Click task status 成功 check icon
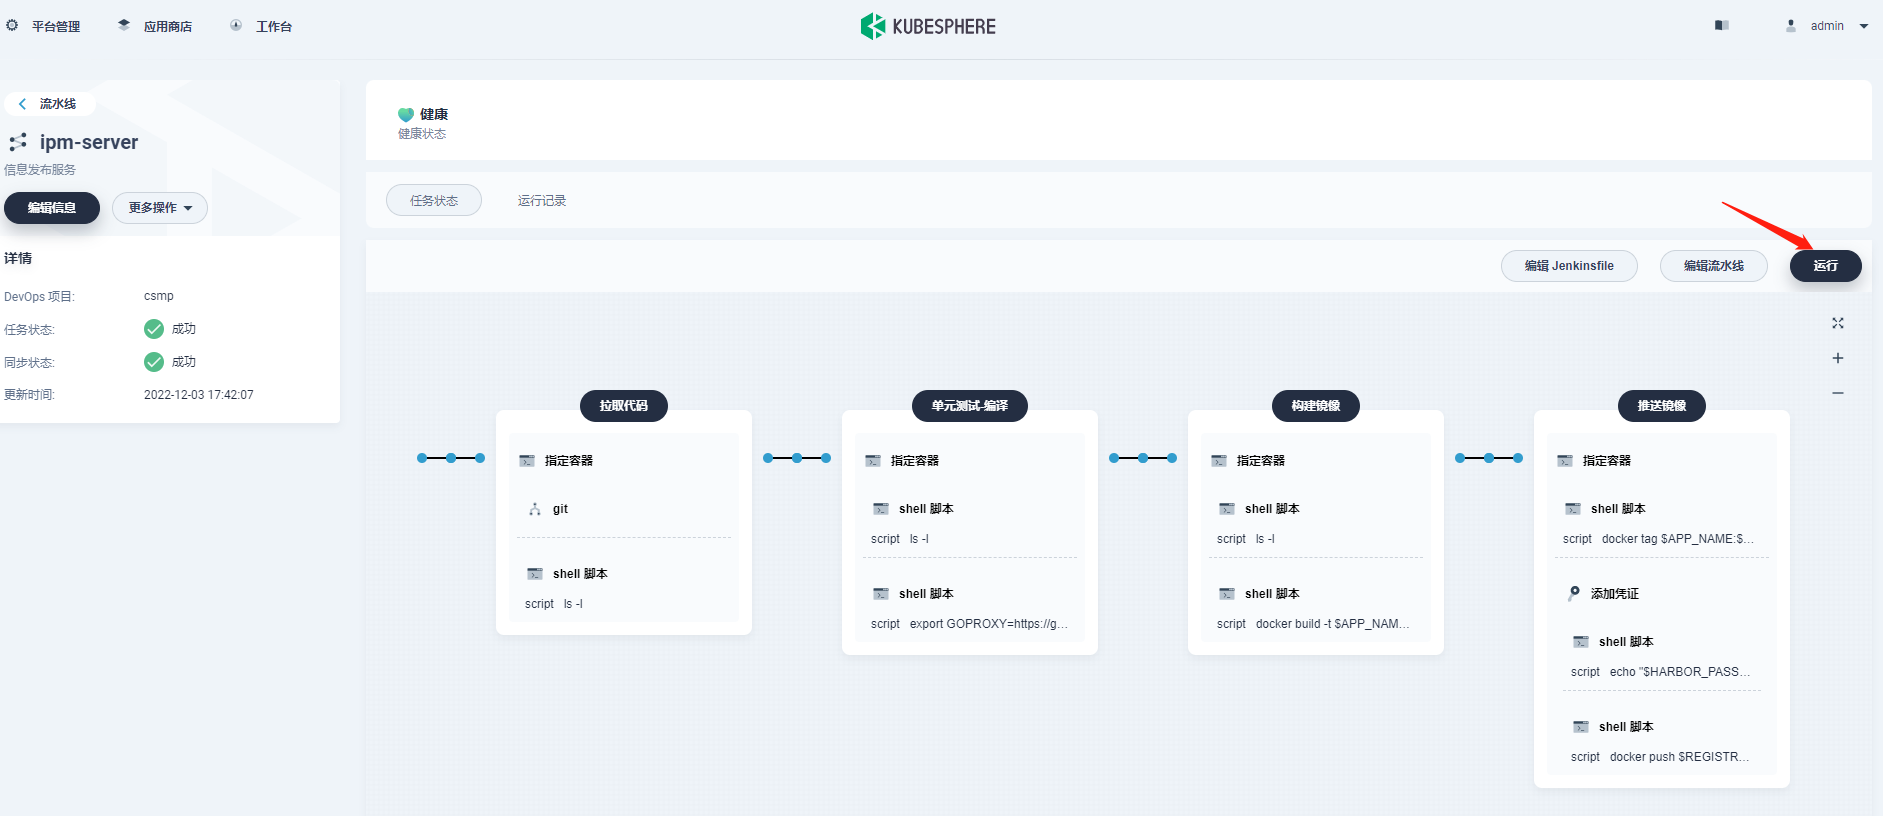This screenshot has height=816, width=1883. click(x=154, y=329)
